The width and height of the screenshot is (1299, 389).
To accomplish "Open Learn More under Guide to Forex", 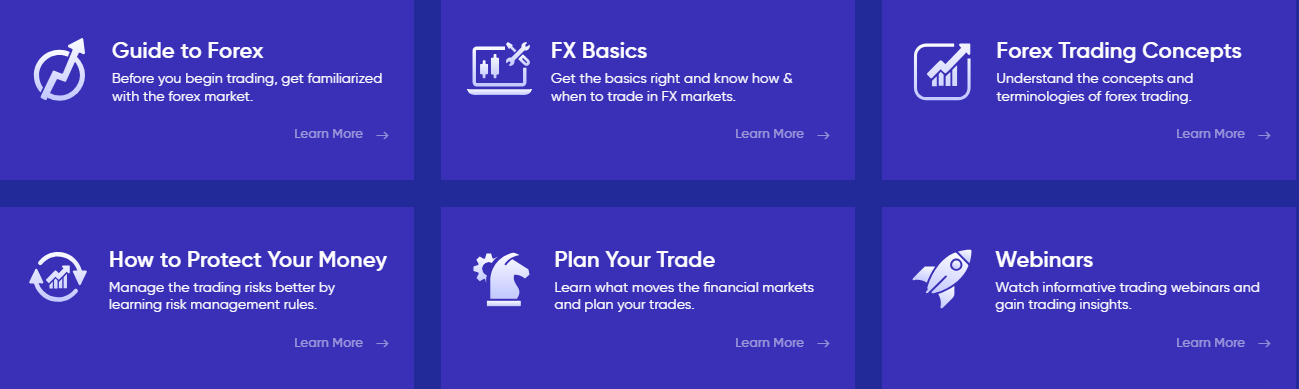I will 328,134.
